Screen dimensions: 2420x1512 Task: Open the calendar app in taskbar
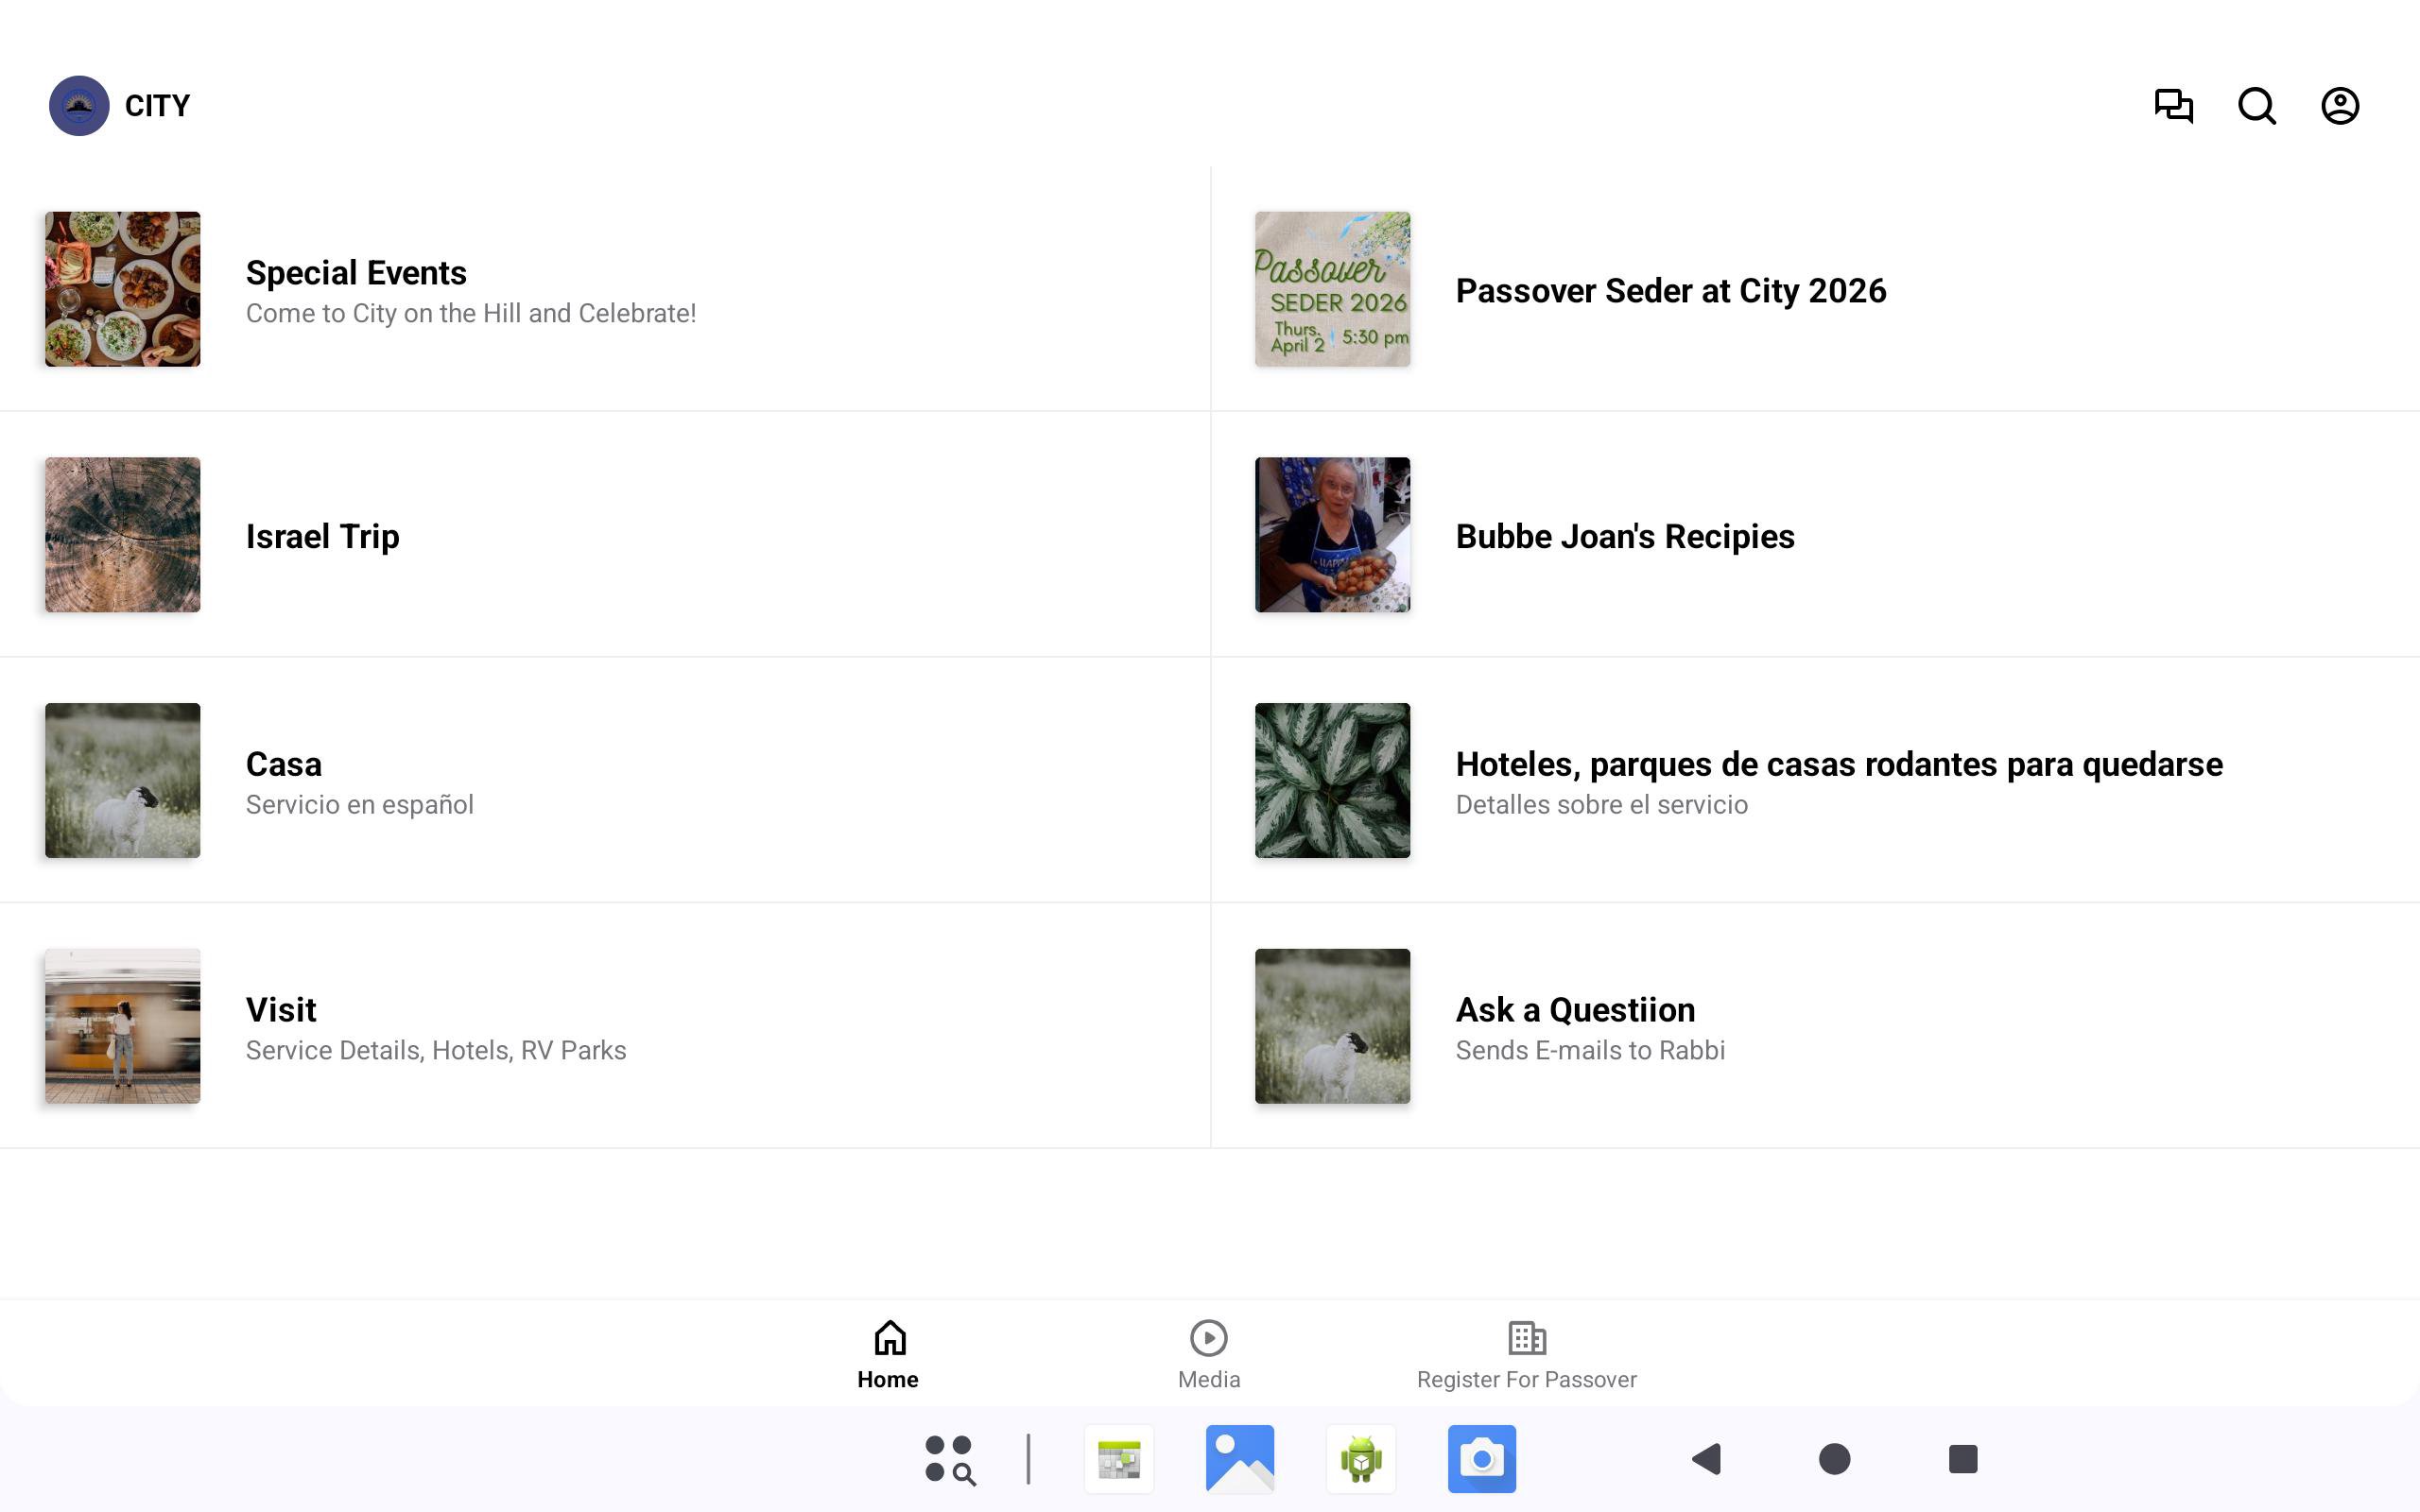1118,1459
